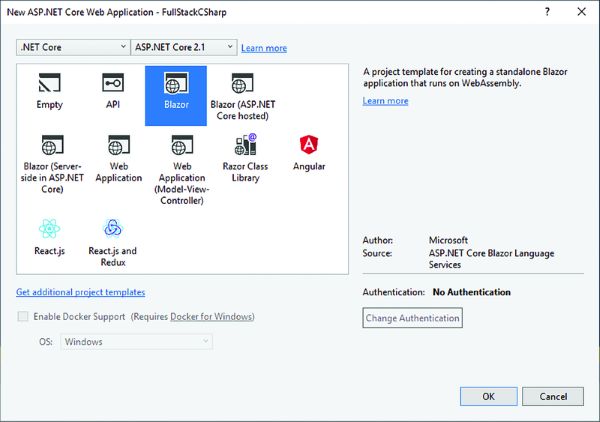
Task: Pick the Blazor (ASP.NET Core hosted) template
Action: pos(242,84)
